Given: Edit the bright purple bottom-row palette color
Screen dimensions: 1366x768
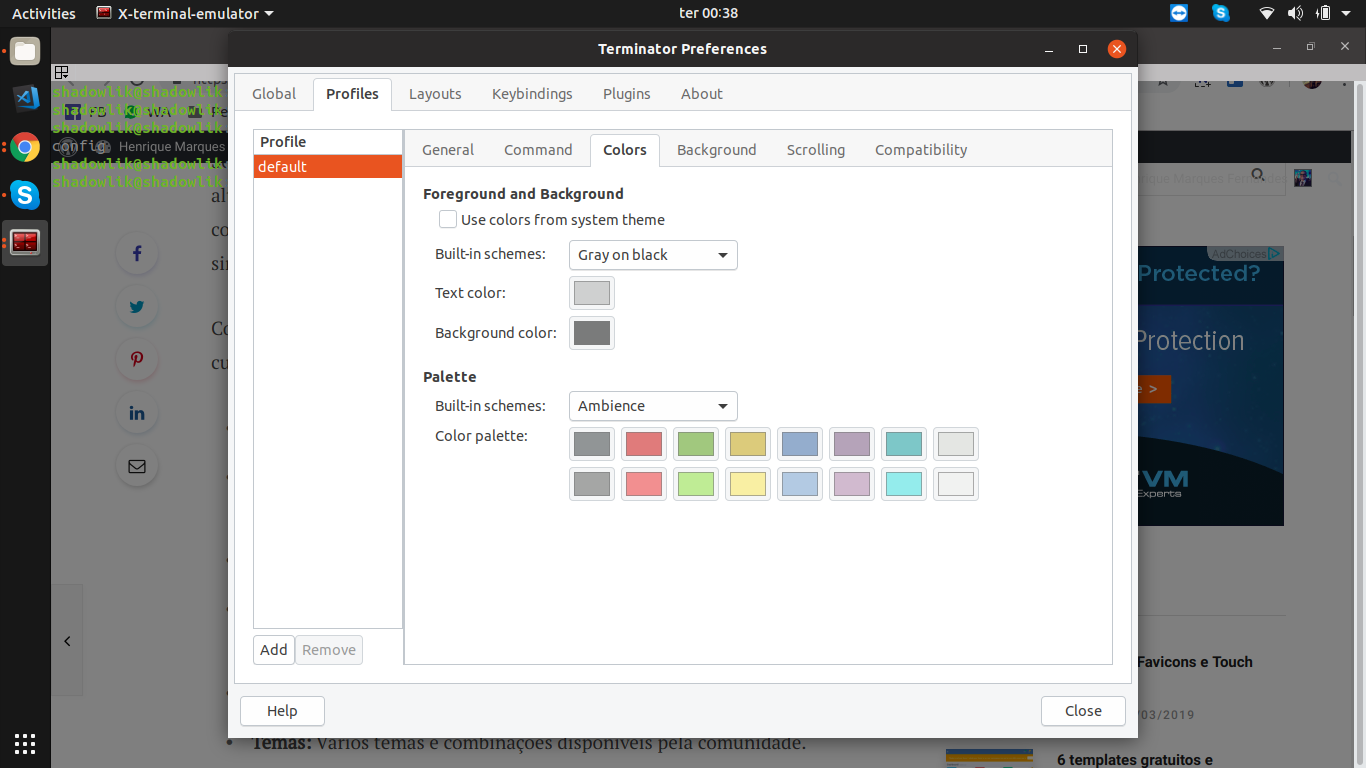Looking at the screenshot, I should (852, 484).
